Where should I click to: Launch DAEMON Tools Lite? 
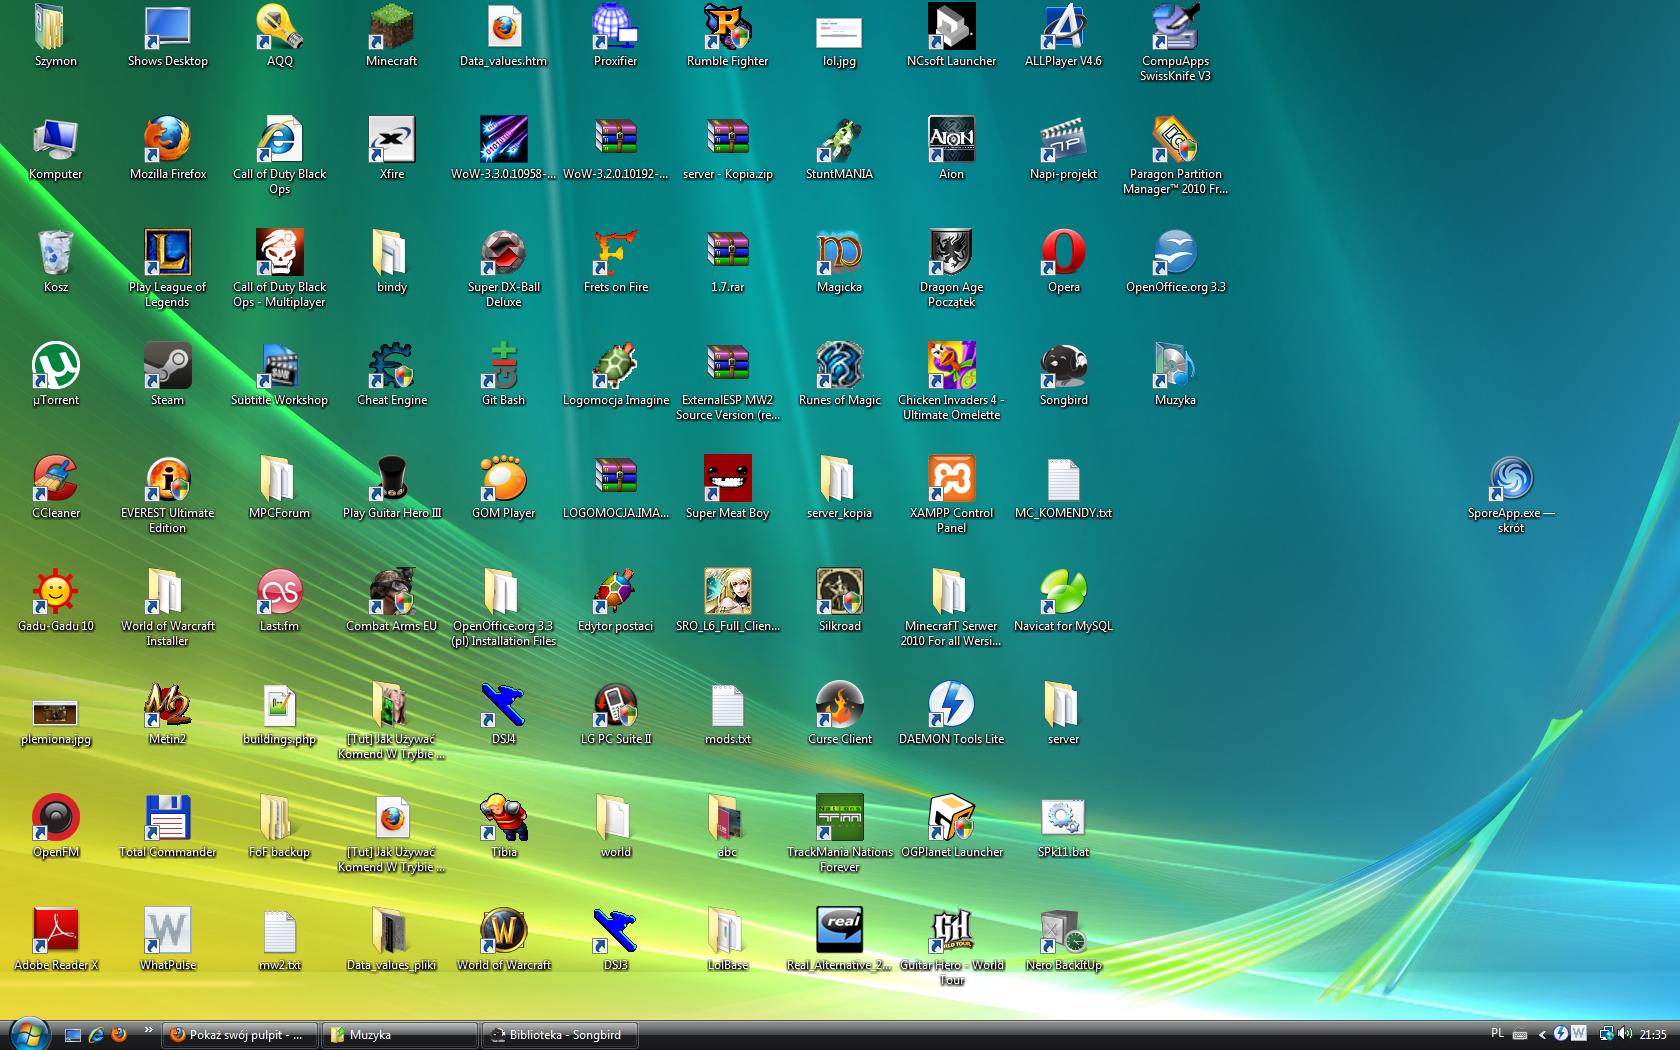point(952,714)
